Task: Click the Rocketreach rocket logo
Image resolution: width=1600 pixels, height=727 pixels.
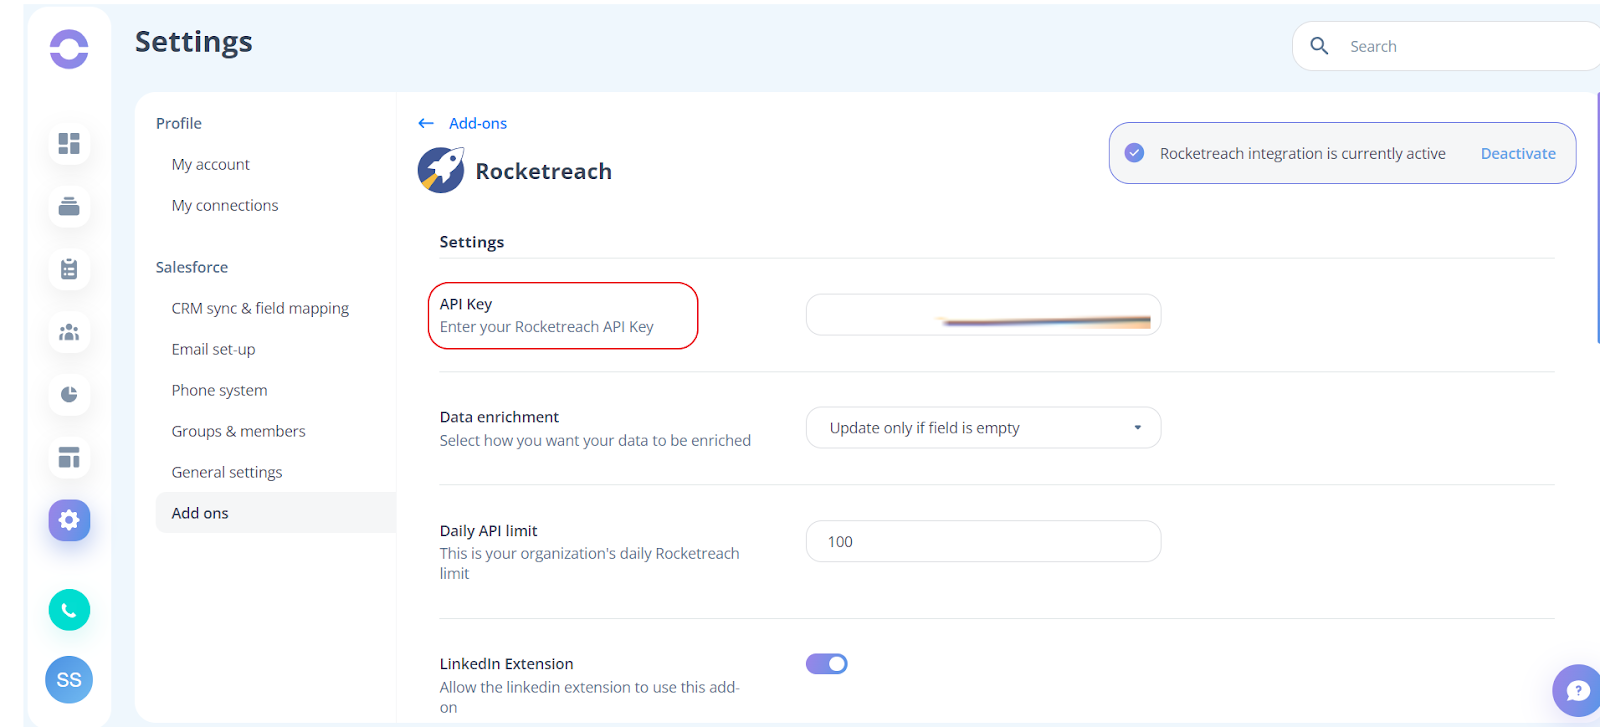Action: [441, 170]
